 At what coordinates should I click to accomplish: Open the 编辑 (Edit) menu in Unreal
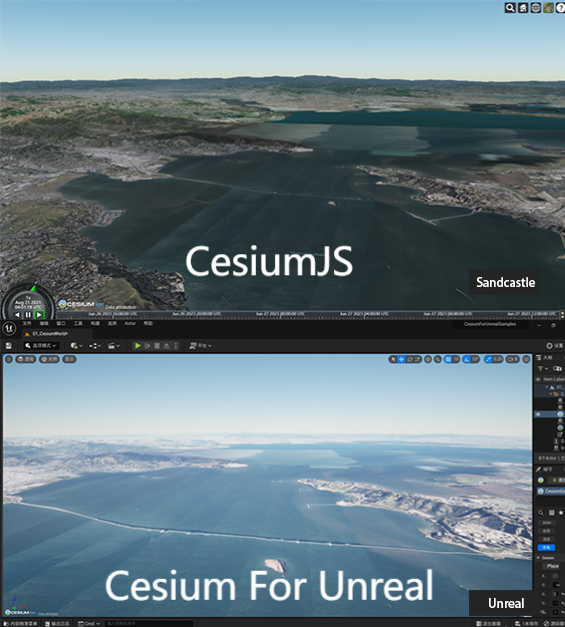coord(44,323)
